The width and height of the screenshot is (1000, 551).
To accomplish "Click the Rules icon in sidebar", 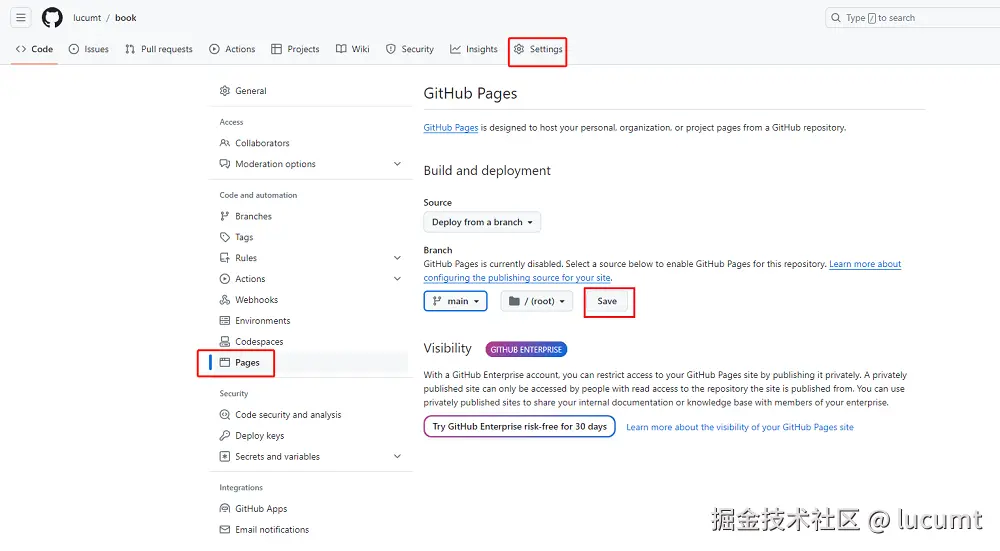I will click(224, 258).
